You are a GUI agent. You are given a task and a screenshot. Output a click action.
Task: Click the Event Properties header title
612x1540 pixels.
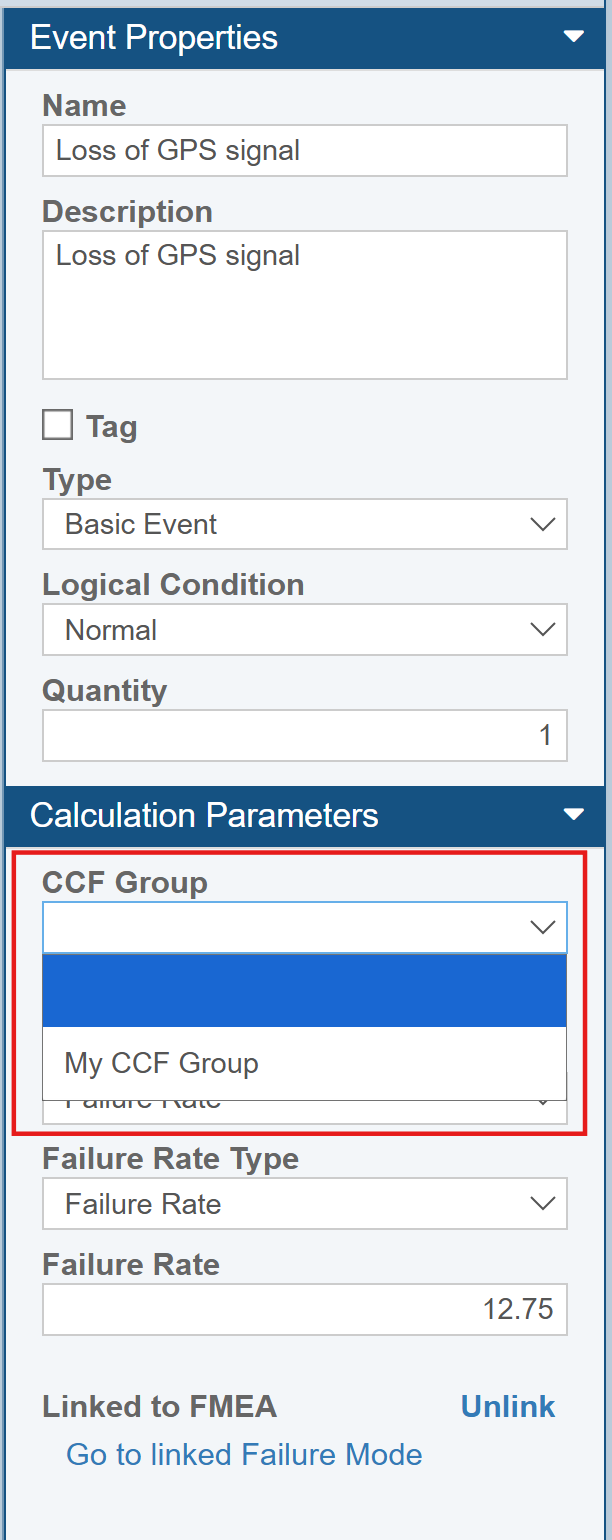[154, 37]
